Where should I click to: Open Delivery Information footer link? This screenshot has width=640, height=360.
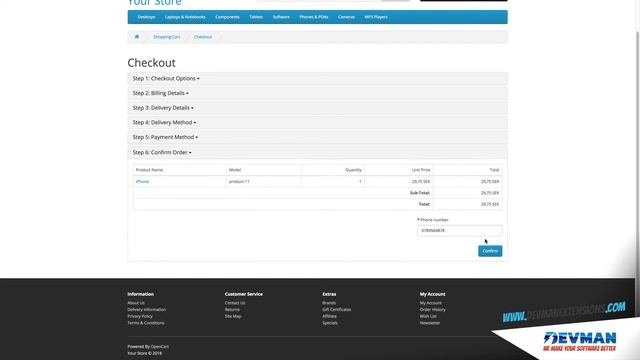click(147, 309)
